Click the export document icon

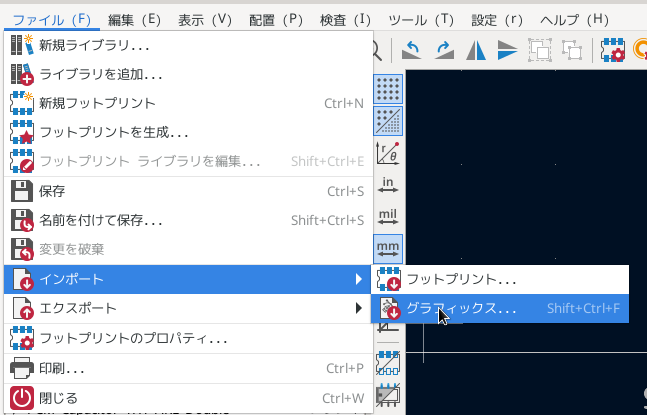coord(22,309)
